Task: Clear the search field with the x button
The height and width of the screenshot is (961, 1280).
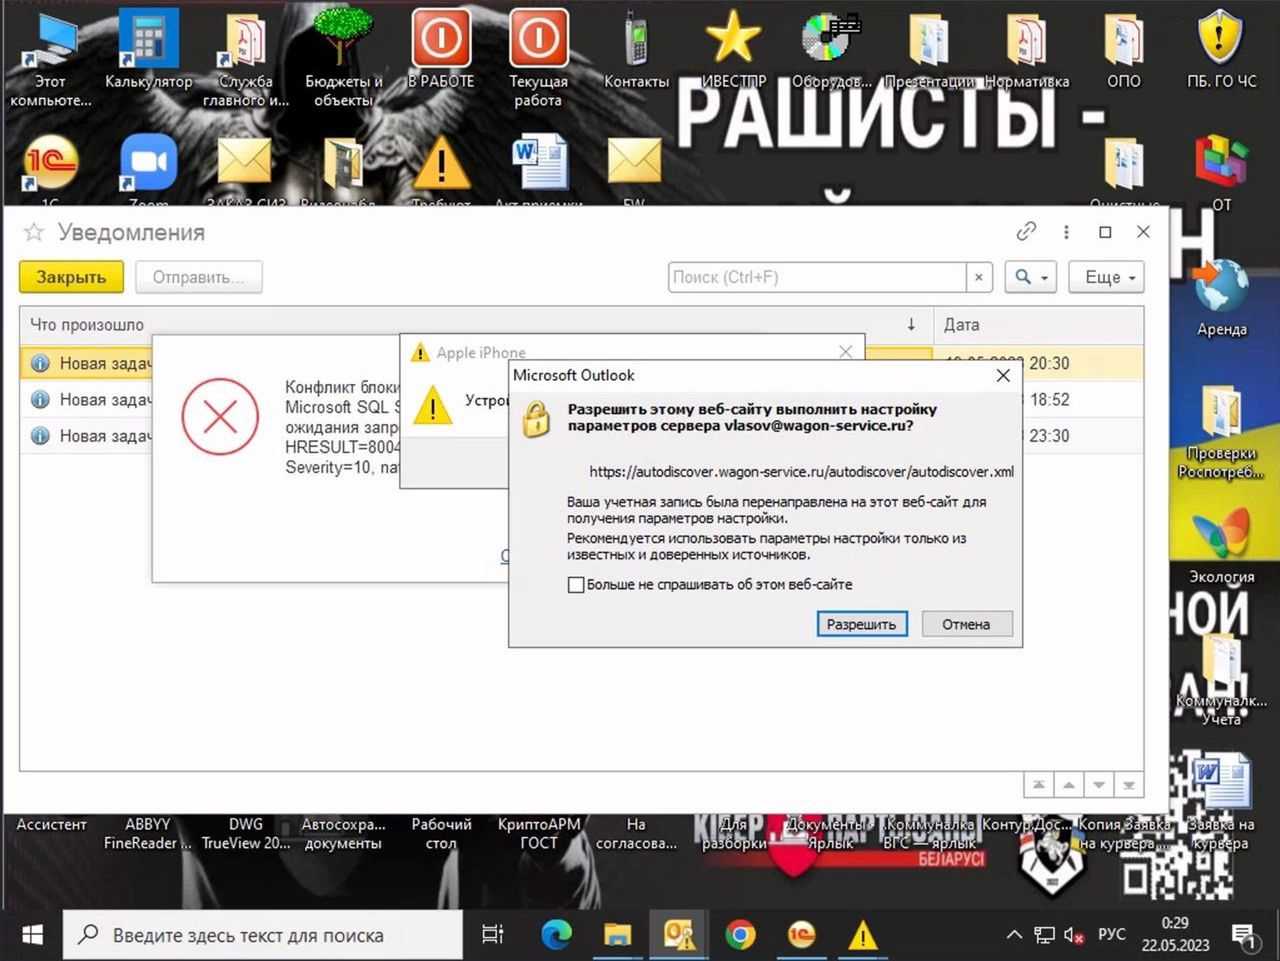Action: (979, 277)
